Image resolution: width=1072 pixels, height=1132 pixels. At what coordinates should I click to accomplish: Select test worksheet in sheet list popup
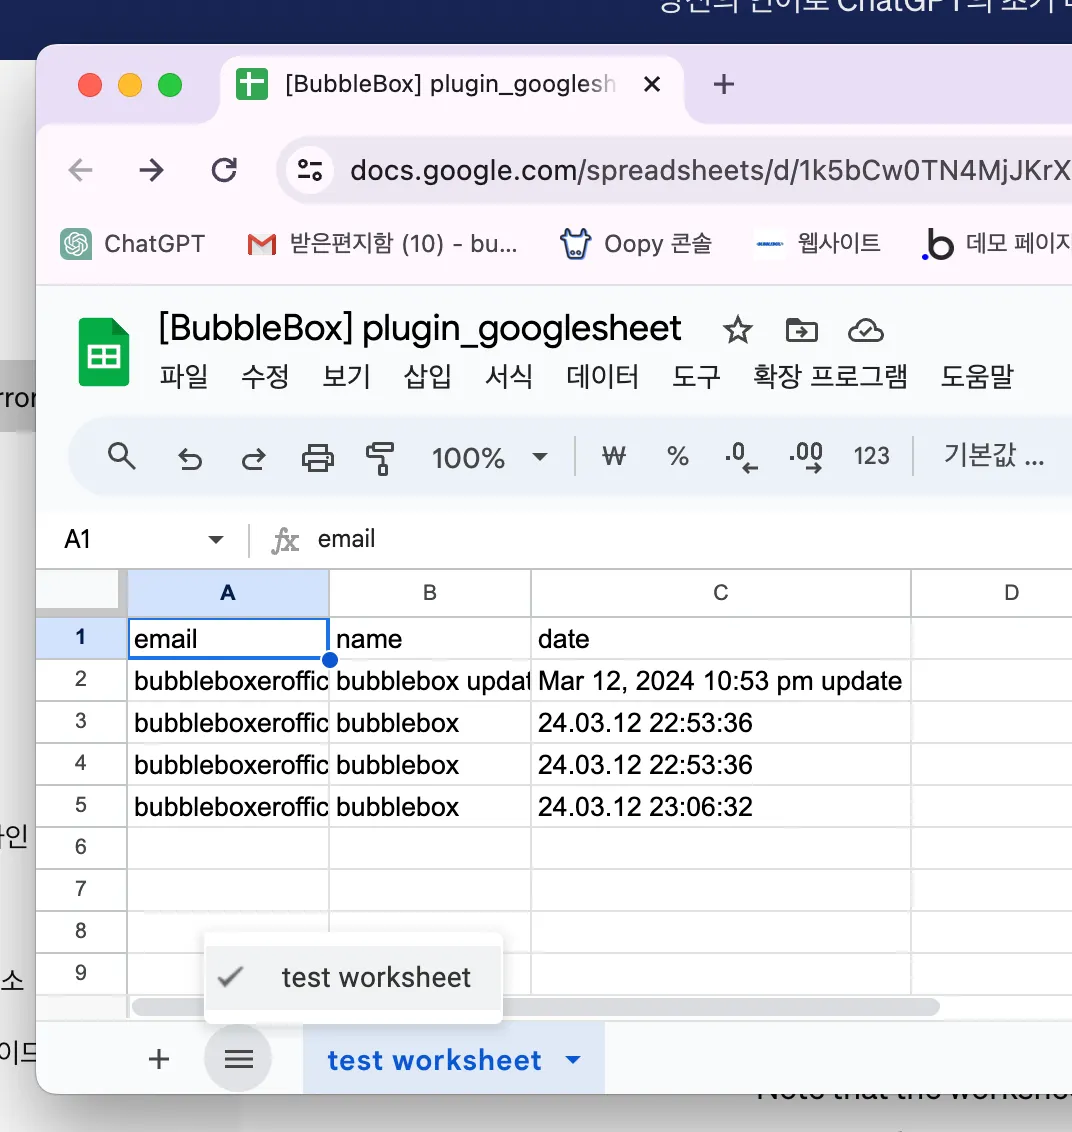pyautogui.click(x=353, y=978)
